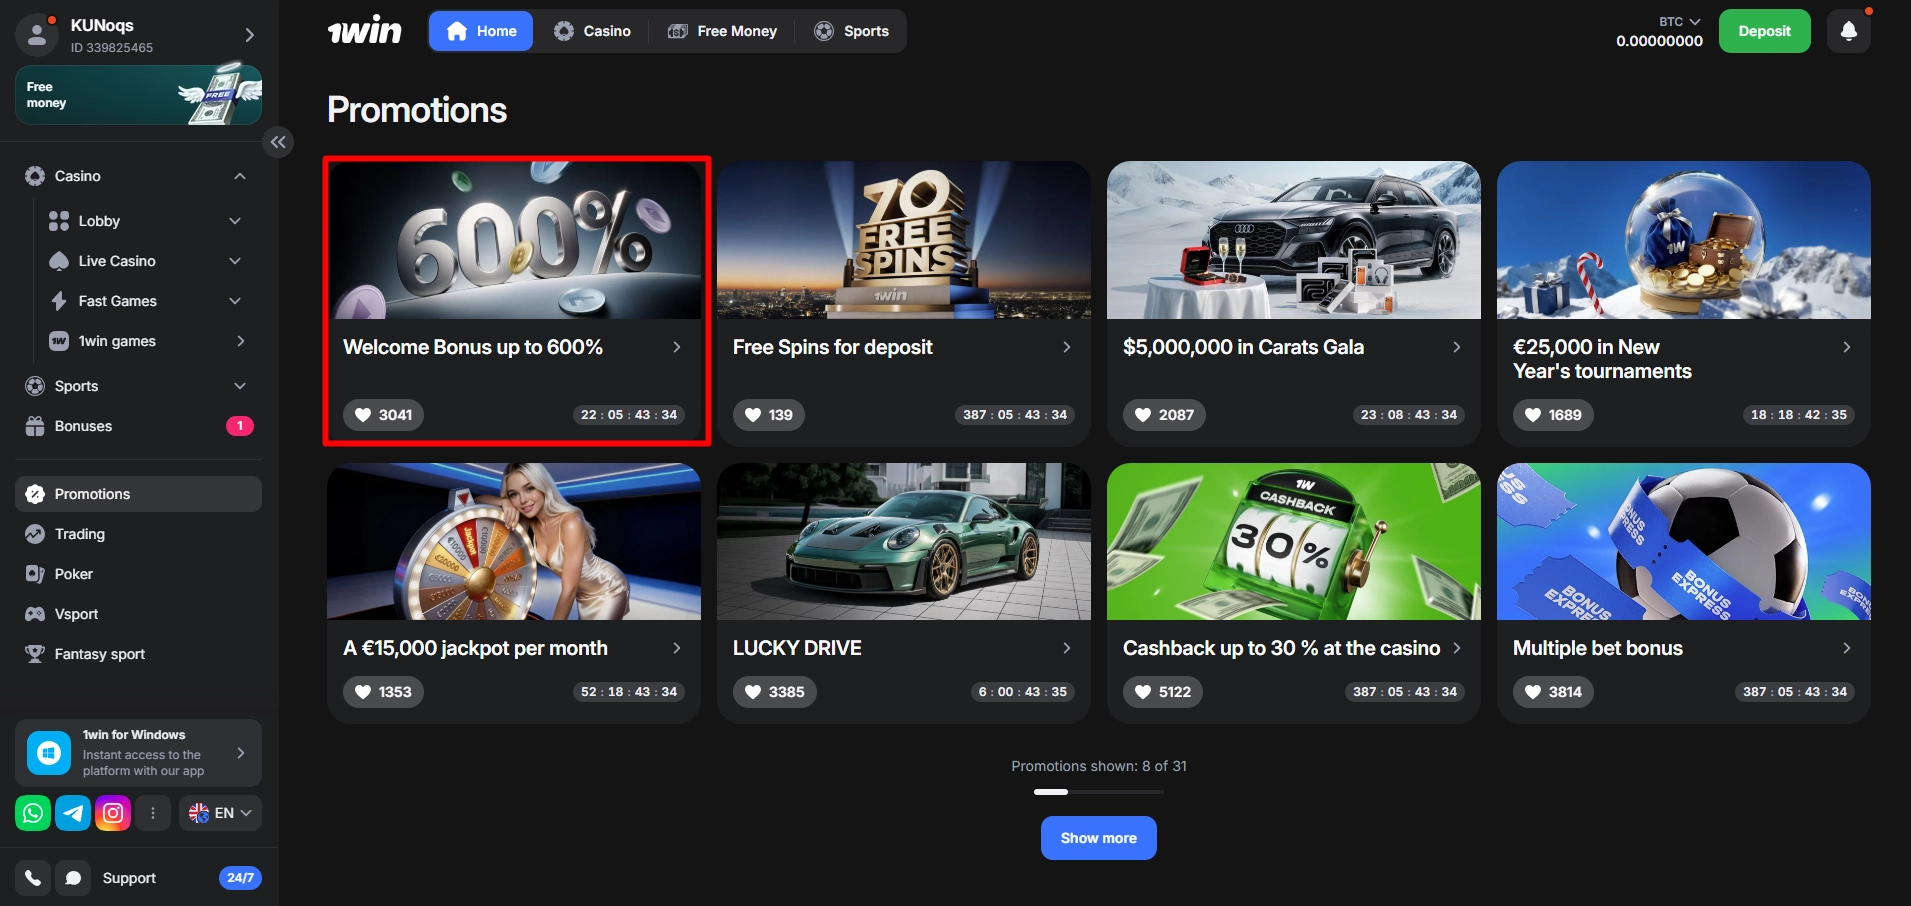Open the 70 Free Spins thumbnail
The height and width of the screenshot is (906, 1911).
click(904, 240)
